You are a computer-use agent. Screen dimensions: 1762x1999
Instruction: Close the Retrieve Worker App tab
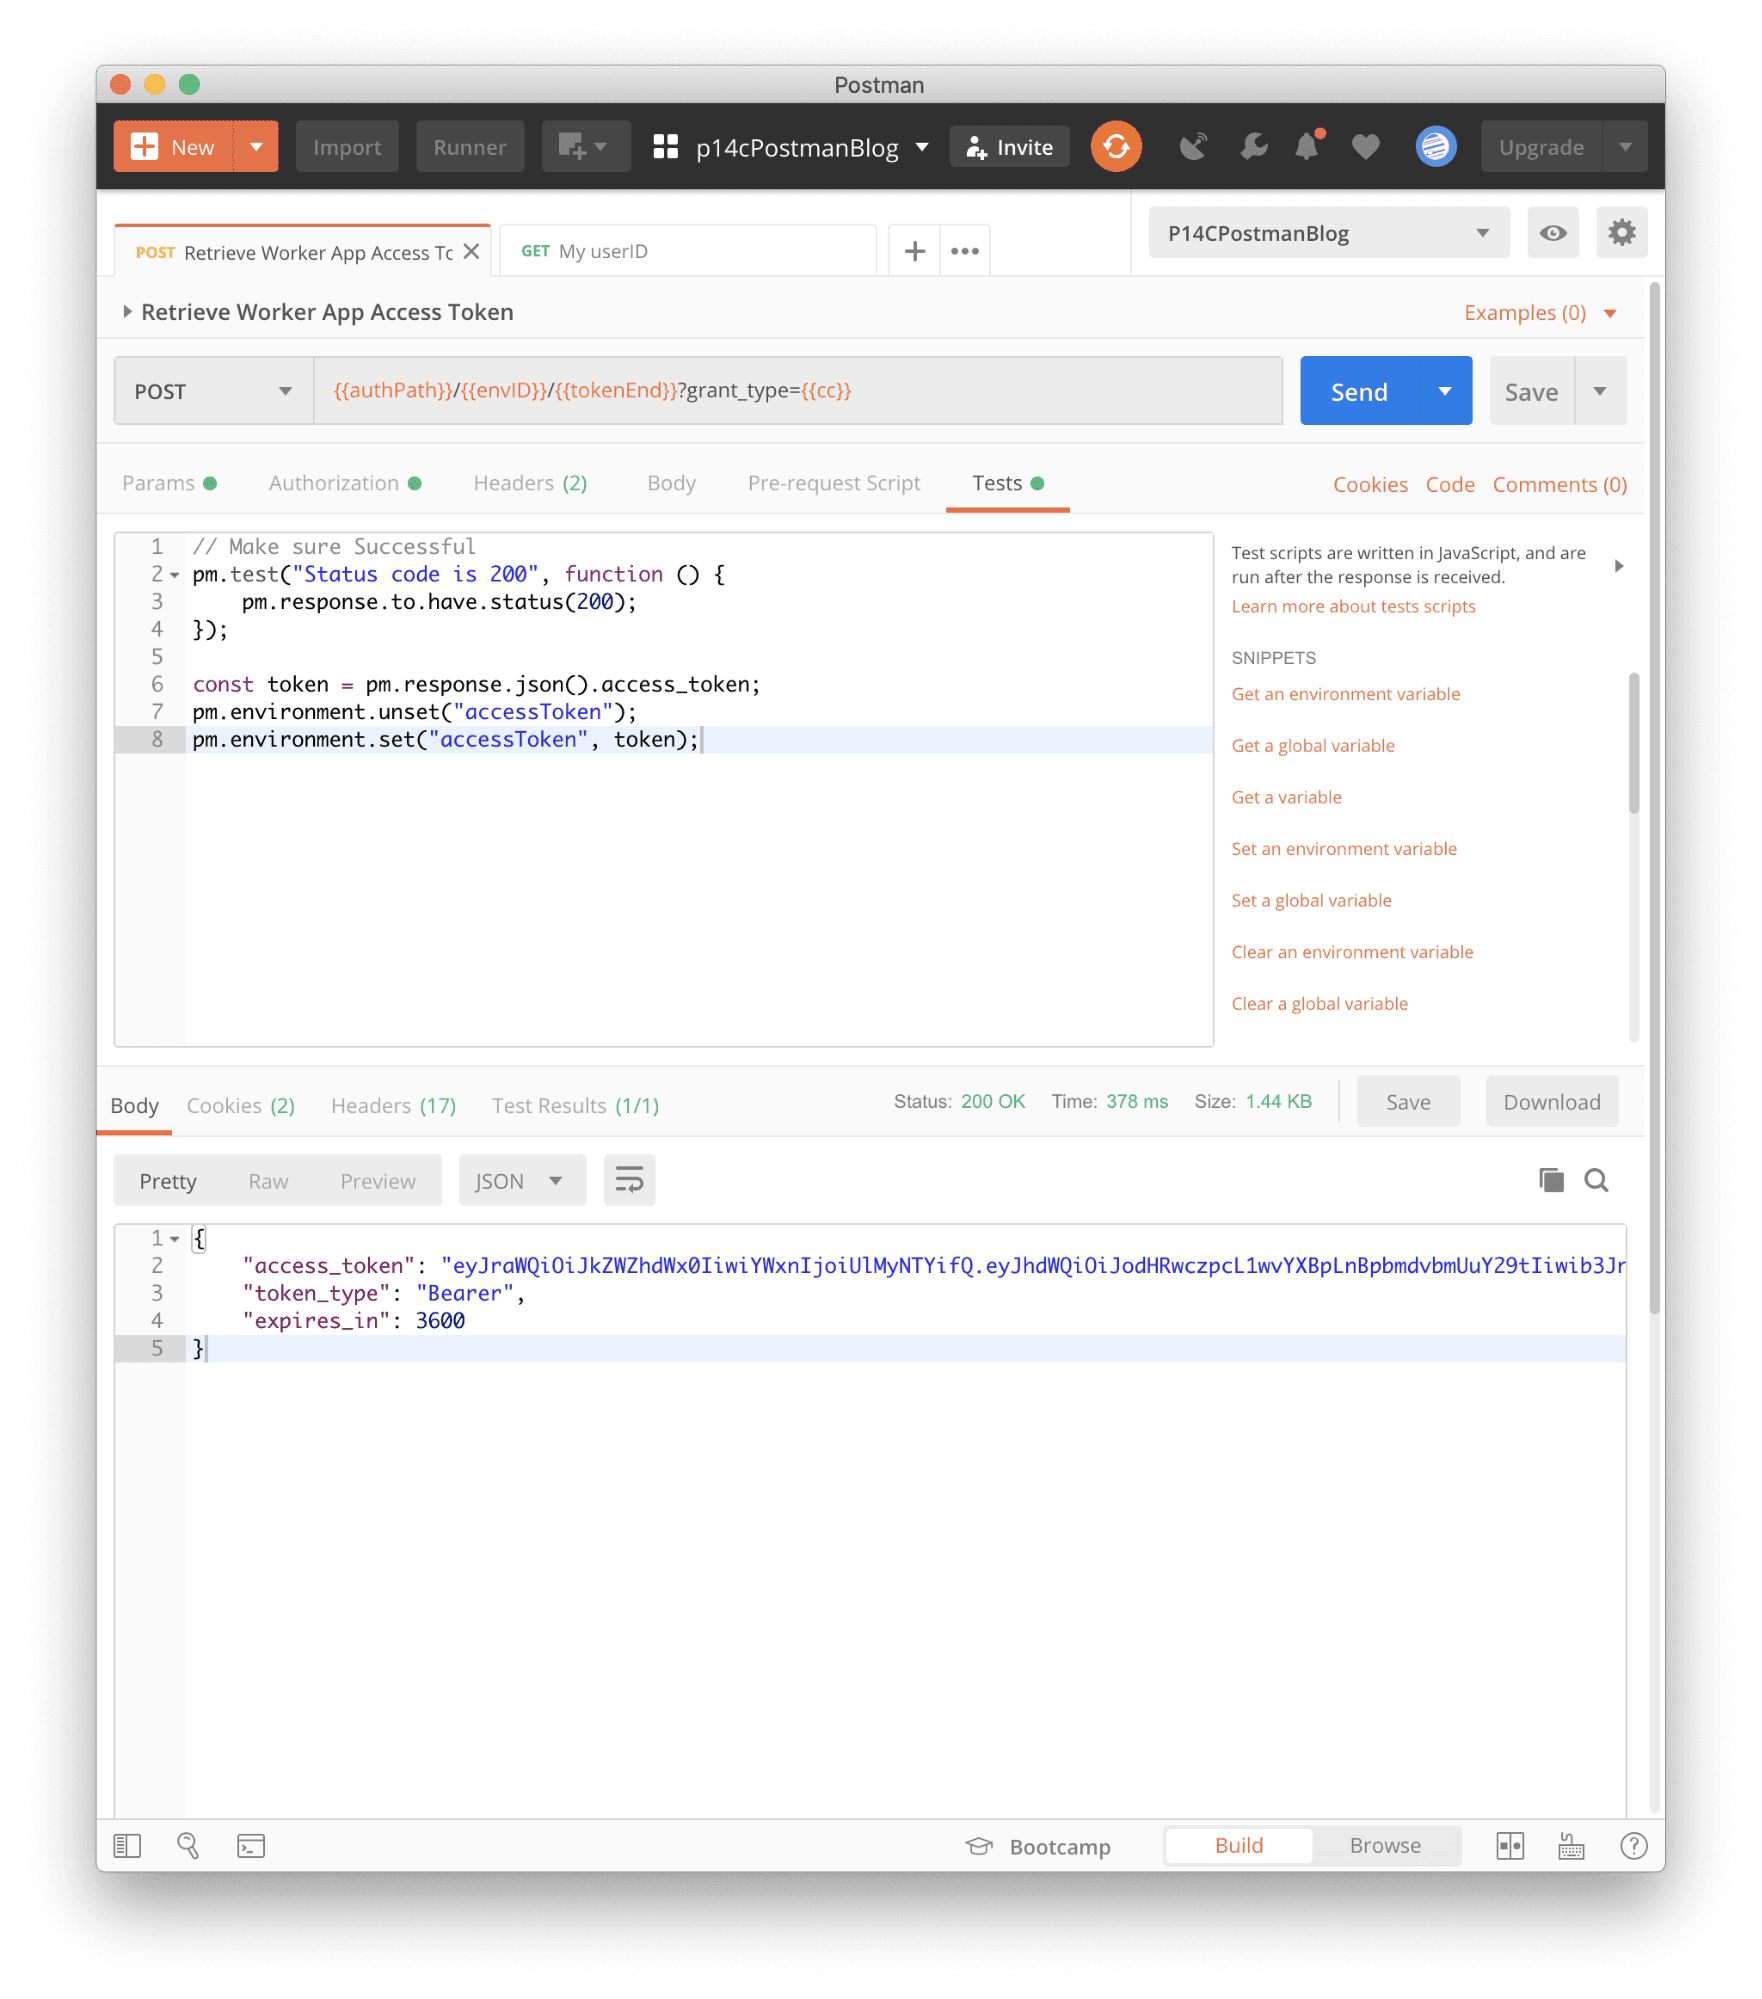472,251
